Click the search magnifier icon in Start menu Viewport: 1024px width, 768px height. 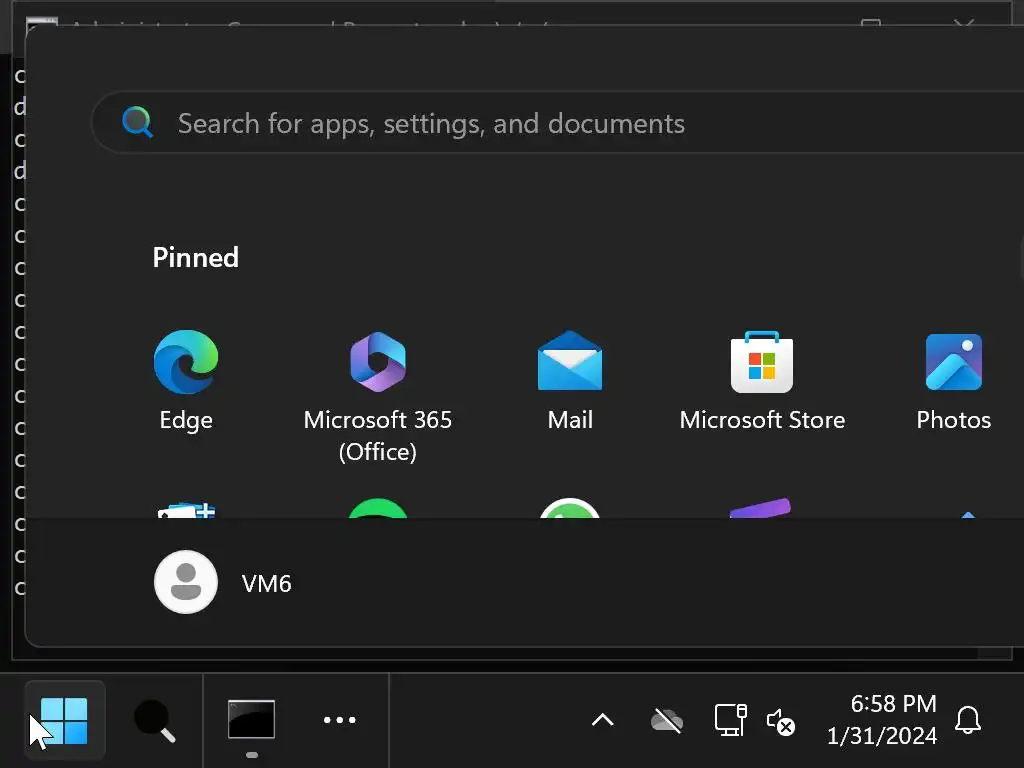[x=138, y=122]
